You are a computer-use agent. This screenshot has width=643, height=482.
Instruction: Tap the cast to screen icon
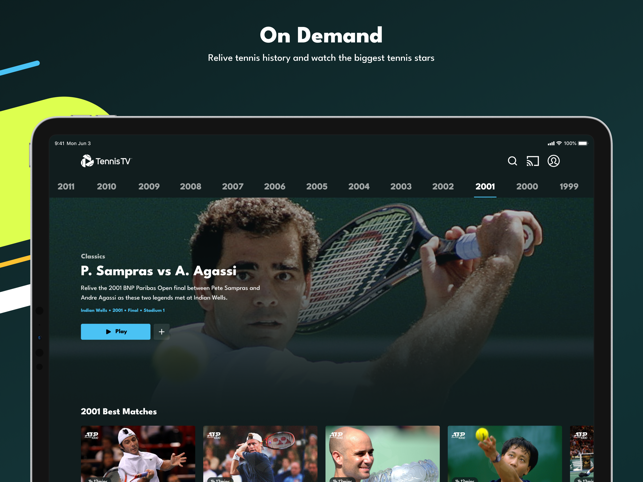533,161
